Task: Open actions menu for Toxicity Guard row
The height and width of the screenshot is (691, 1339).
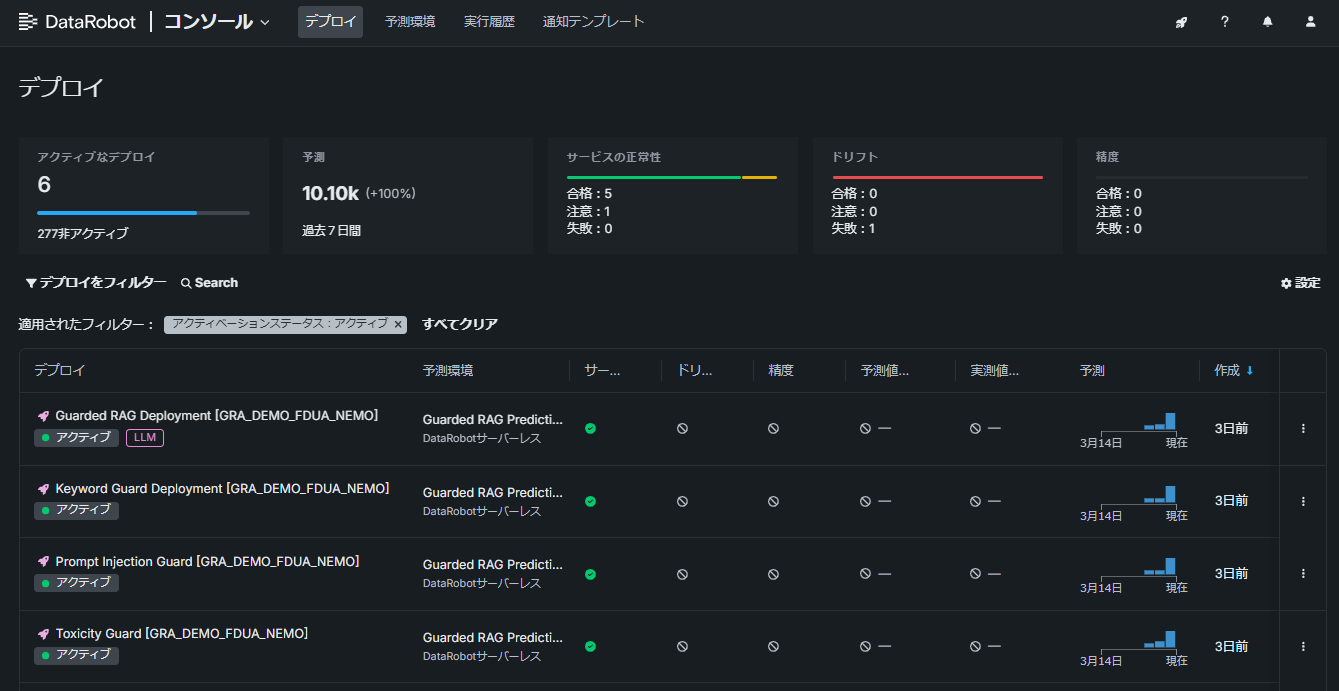Action: 1303,646
